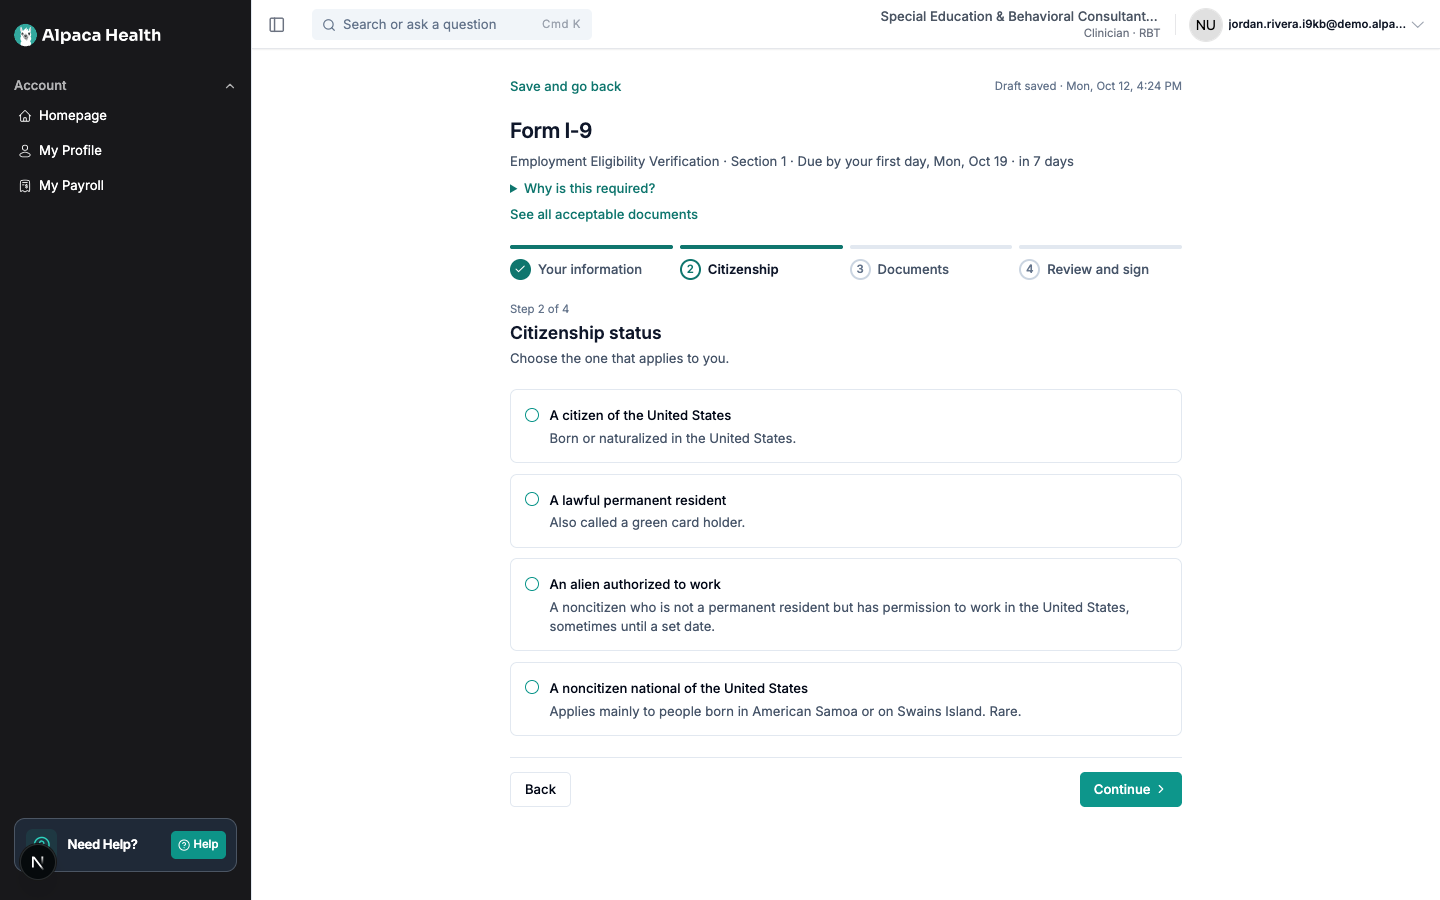Click 'Born or naturalized in the United States.' text
Viewport: 1440px width, 900px height.
[x=673, y=438]
